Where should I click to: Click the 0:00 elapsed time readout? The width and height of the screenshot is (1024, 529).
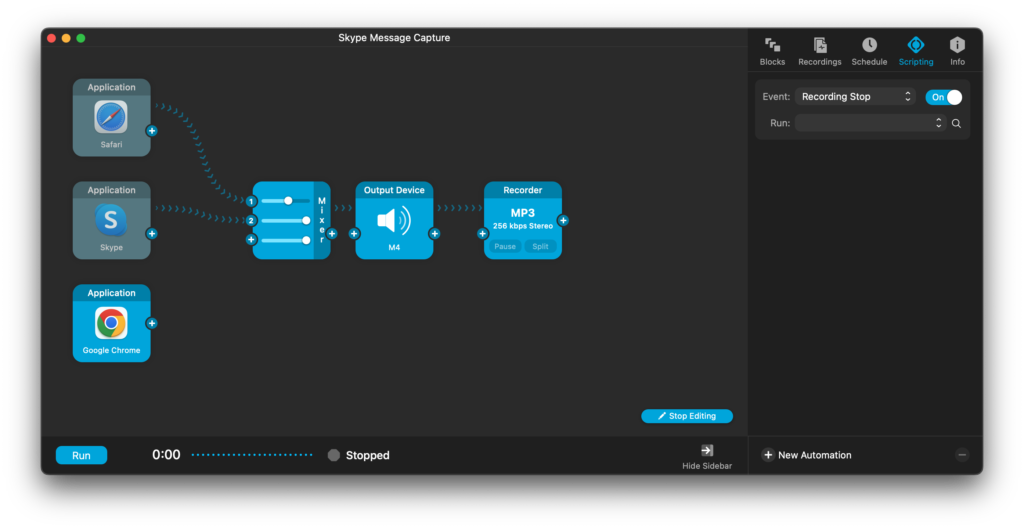(x=166, y=455)
